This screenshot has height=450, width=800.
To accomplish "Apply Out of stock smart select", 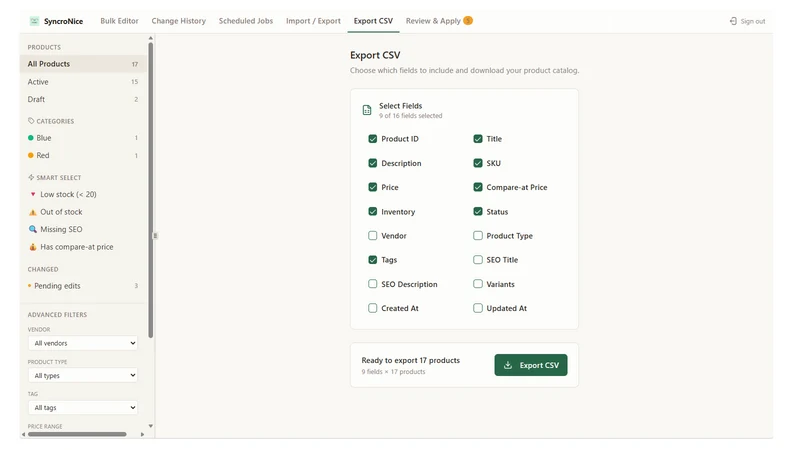I will 83,212.
